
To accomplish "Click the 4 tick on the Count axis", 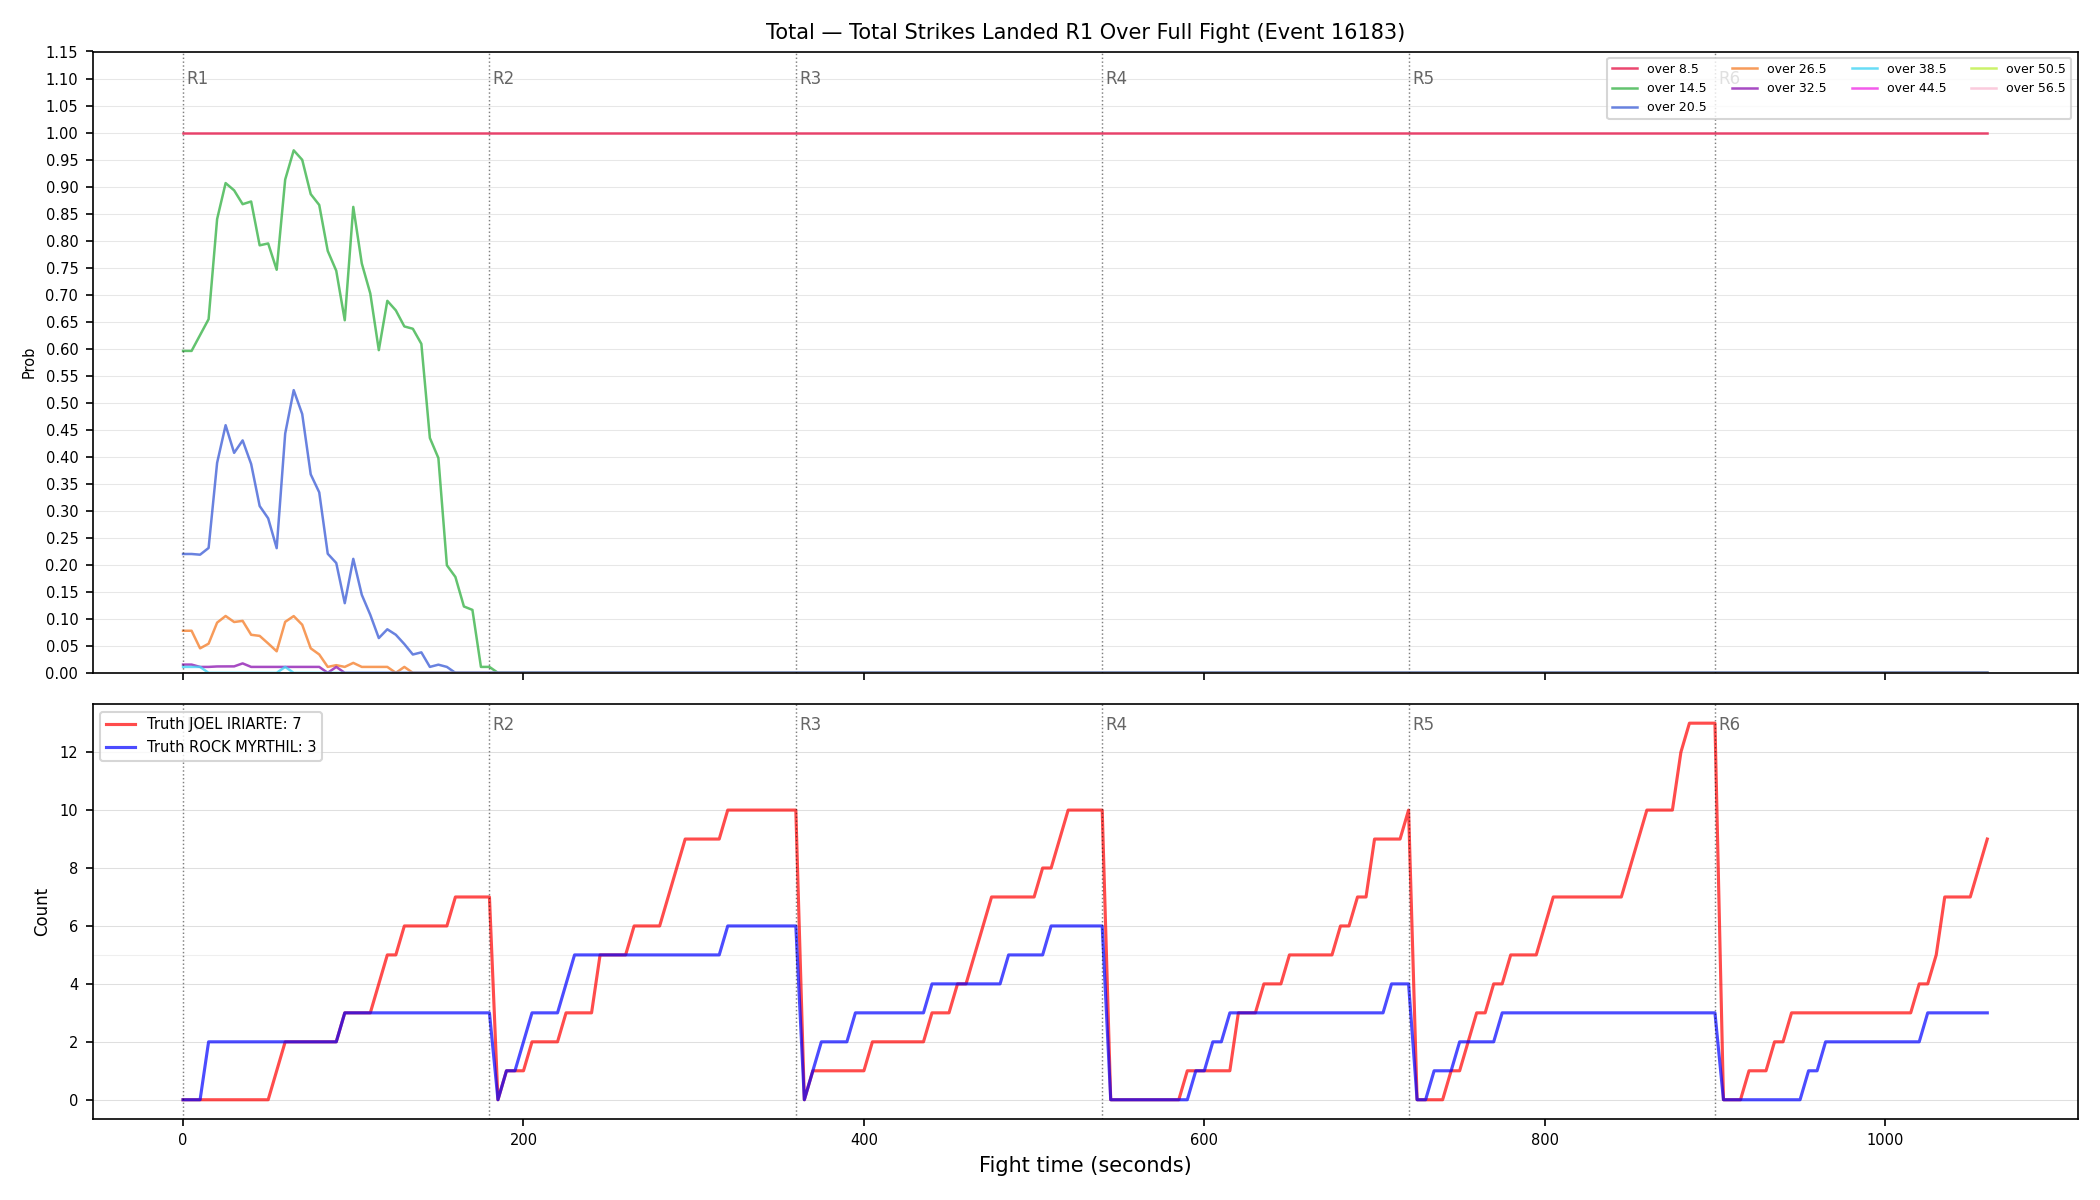I will [73, 984].
